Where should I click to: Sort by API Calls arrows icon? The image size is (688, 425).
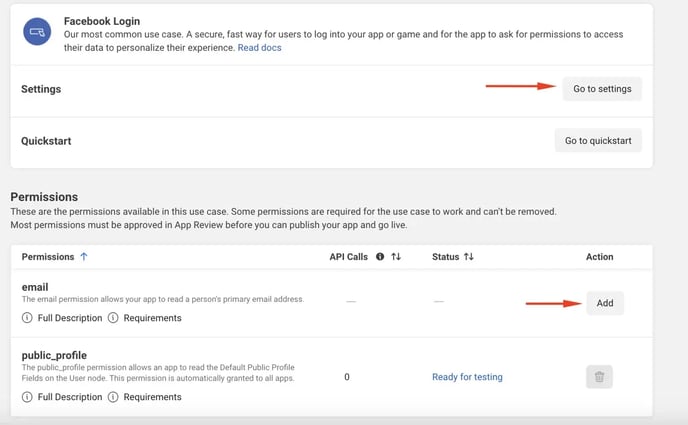tap(396, 257)
